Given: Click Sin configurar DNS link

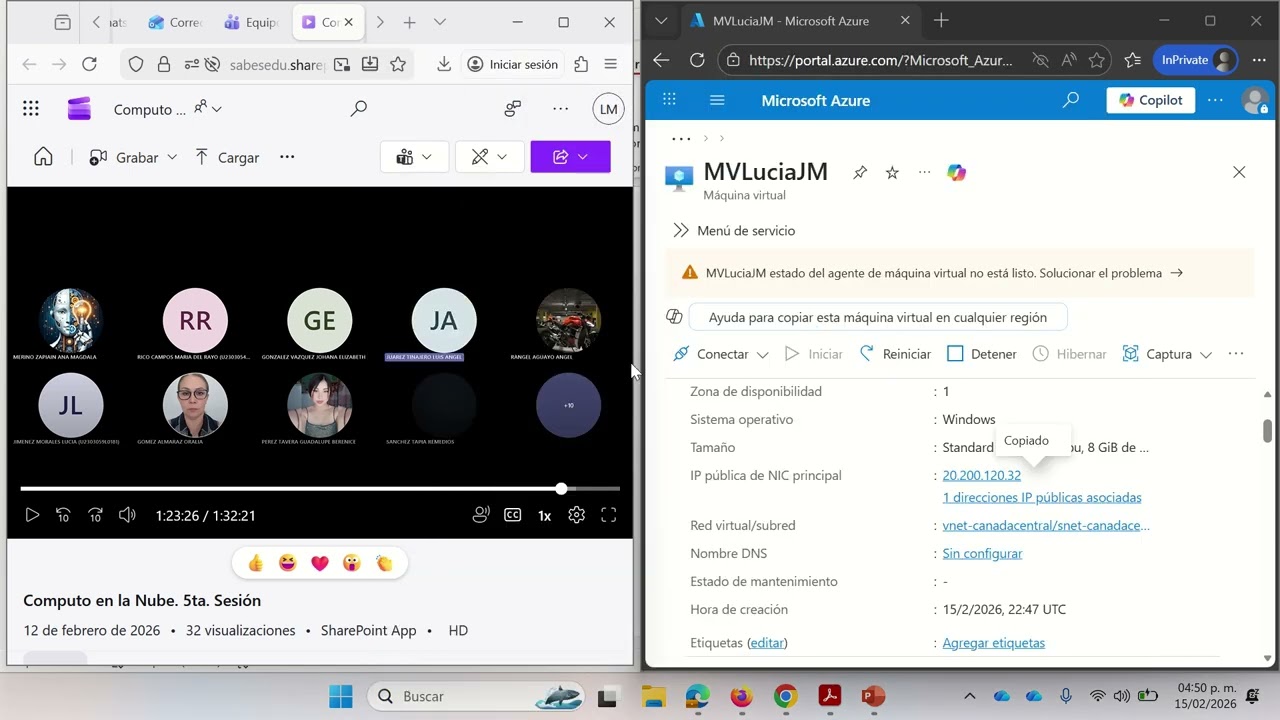Looking at the screenshot, I should pyautogui.click(x=982, y=554).
